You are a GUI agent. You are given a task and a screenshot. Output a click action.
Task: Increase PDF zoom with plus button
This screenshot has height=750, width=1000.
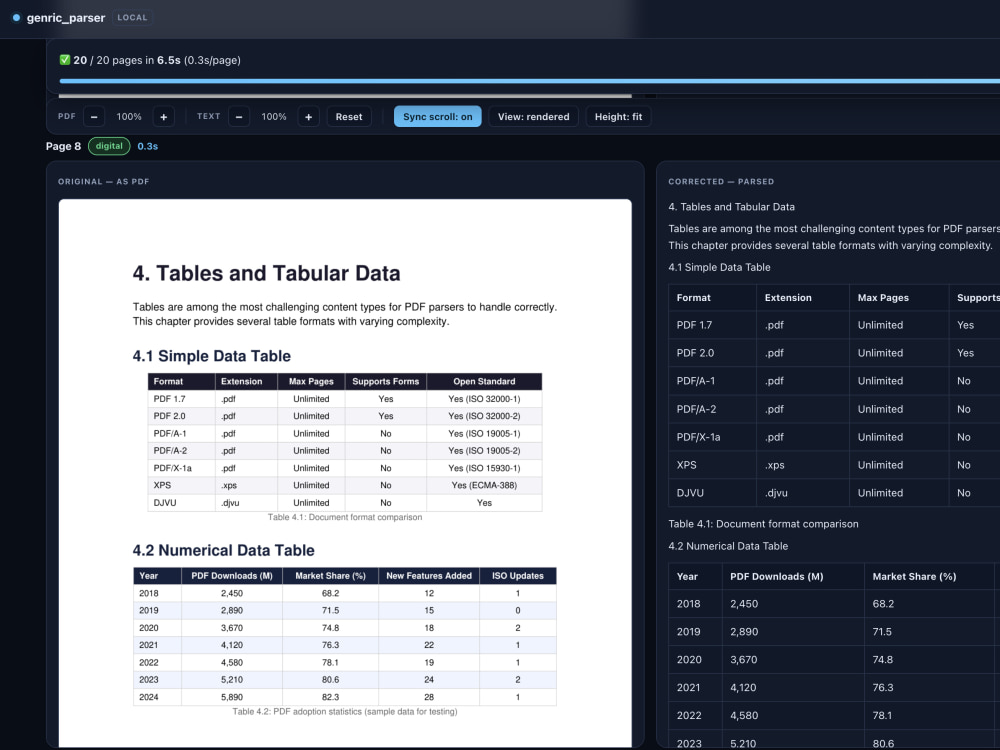click(163, 117)
